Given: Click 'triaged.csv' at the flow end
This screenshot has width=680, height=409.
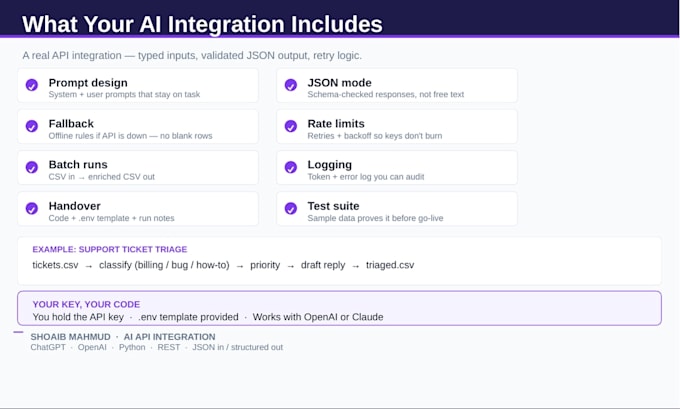Looking at the screenshot, I should click(390, 265).
